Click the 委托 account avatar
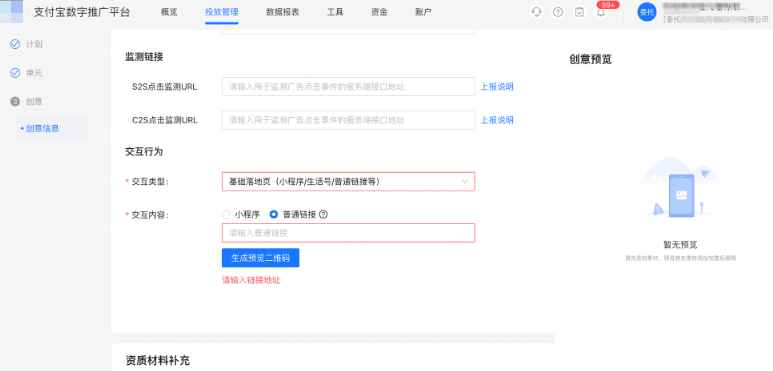This screenshot has height=371, width=773. tap(647, 12)
